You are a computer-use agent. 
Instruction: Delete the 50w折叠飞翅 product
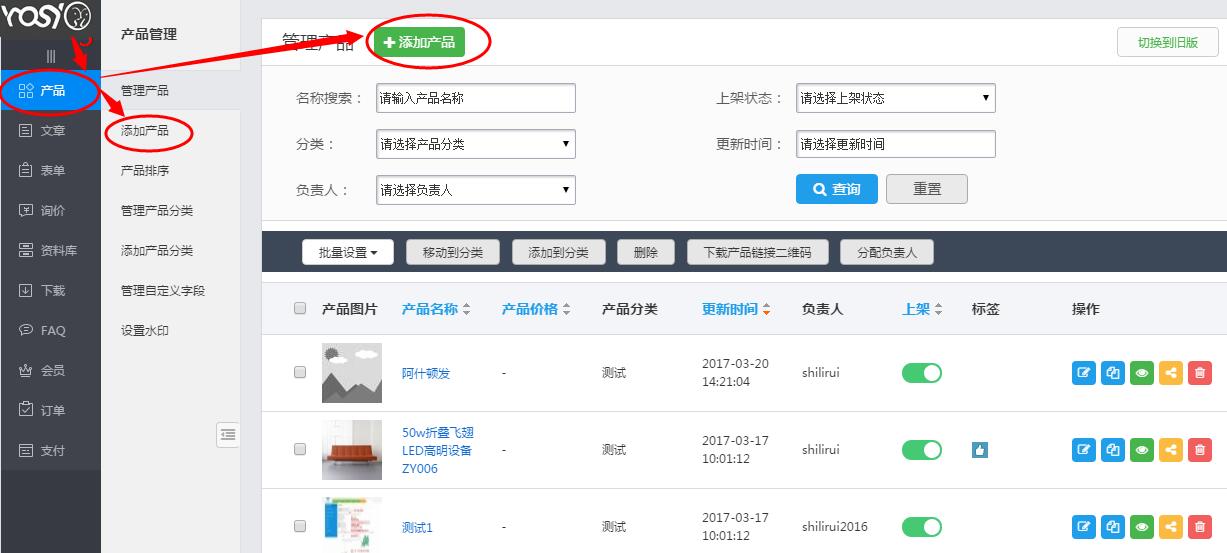pyautogui.click(x=1200, y=450)
